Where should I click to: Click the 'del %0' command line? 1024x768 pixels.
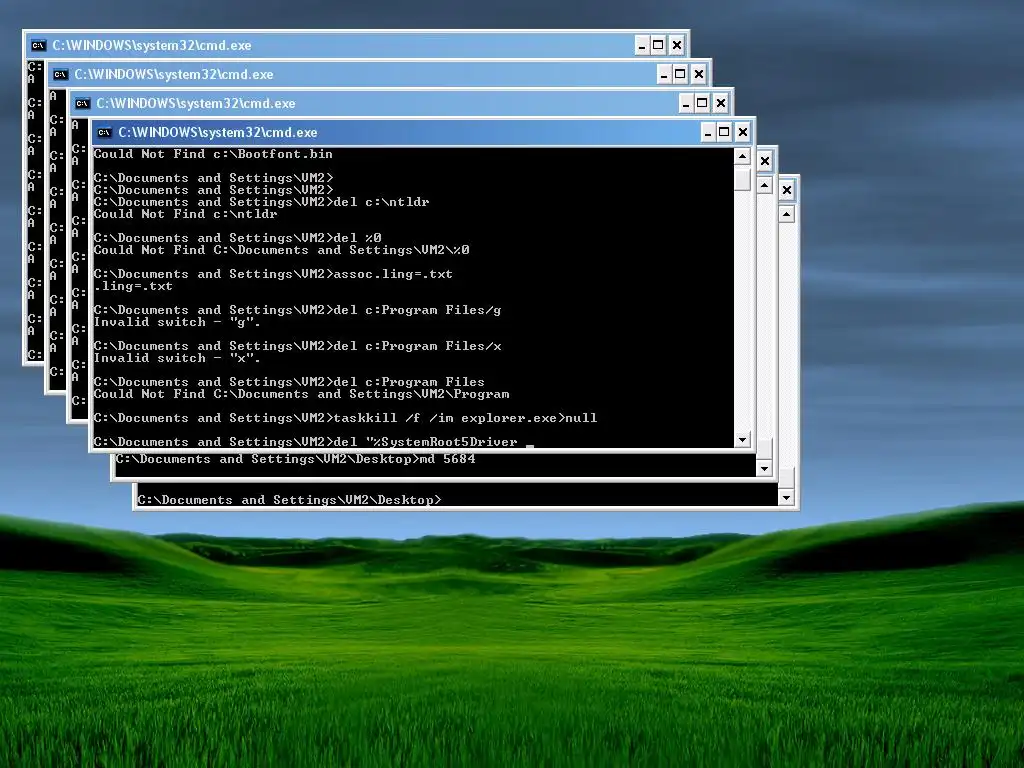[x=238, y=238]
